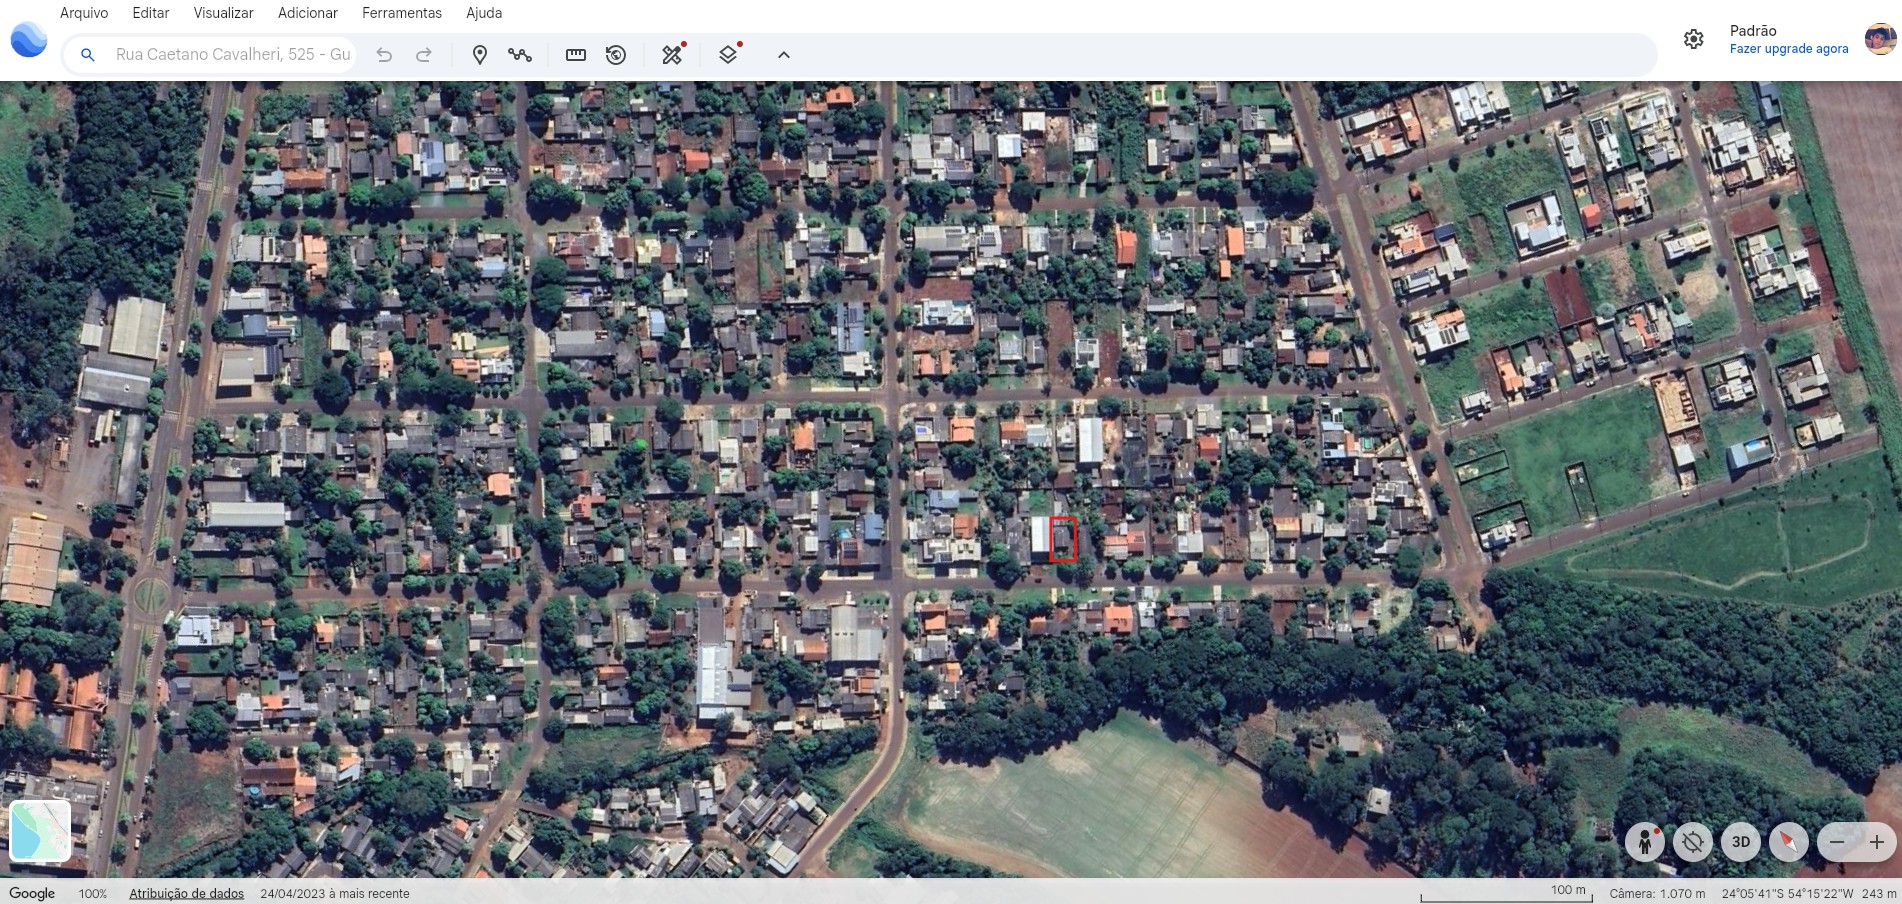
Task: Click the undo arrow in toolbar
Action: coord(384,55)
